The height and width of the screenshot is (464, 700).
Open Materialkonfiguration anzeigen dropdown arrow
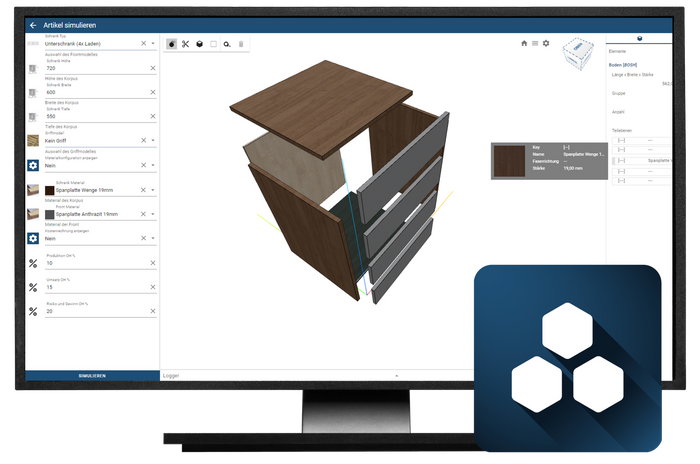click(153, 165)
